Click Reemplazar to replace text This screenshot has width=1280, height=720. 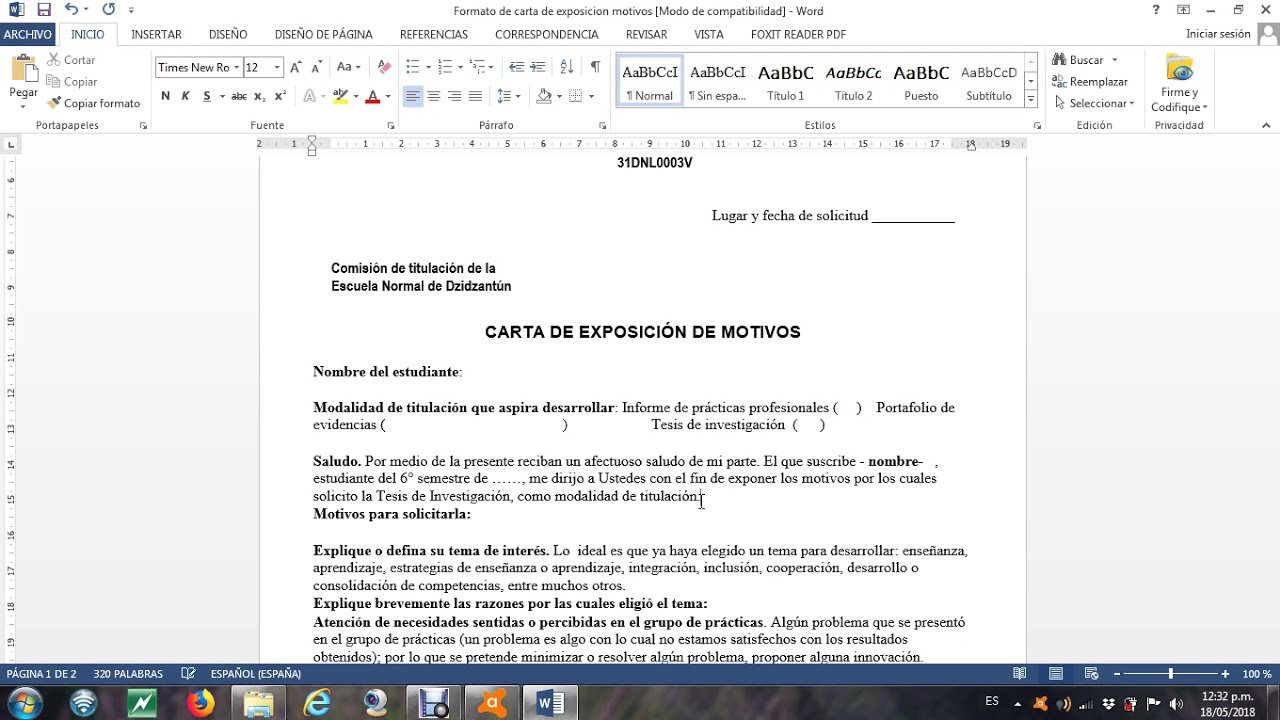(1095, 81)
